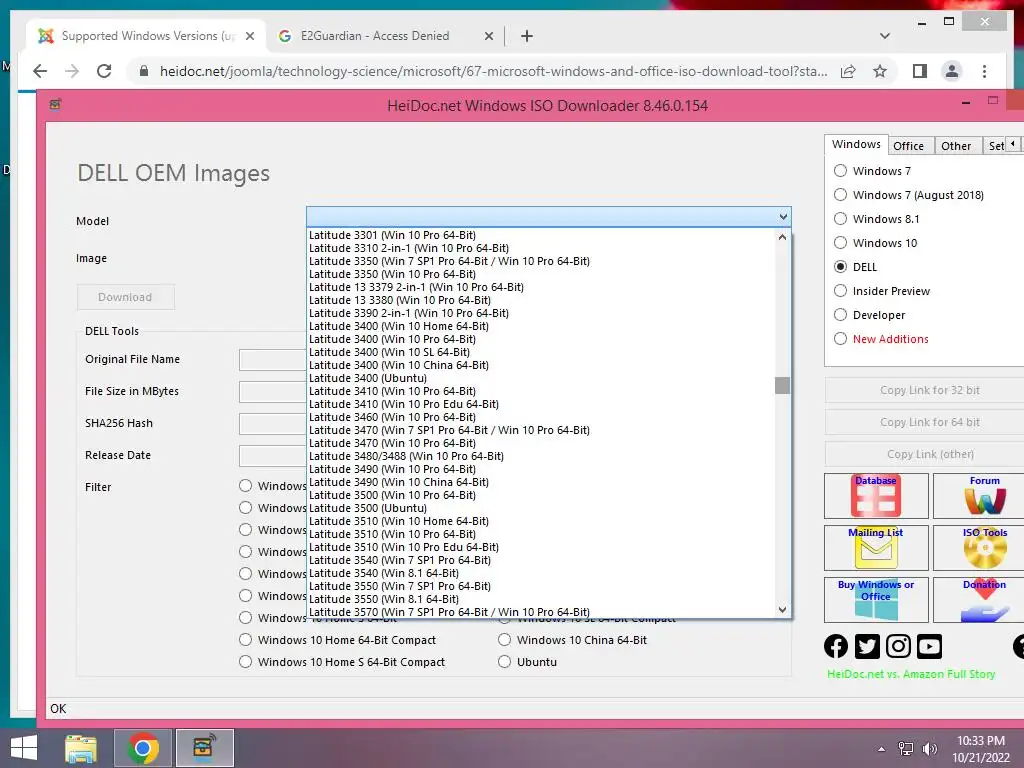
Task: Select the Insider Preview radio button
Action: pos(840,291)
